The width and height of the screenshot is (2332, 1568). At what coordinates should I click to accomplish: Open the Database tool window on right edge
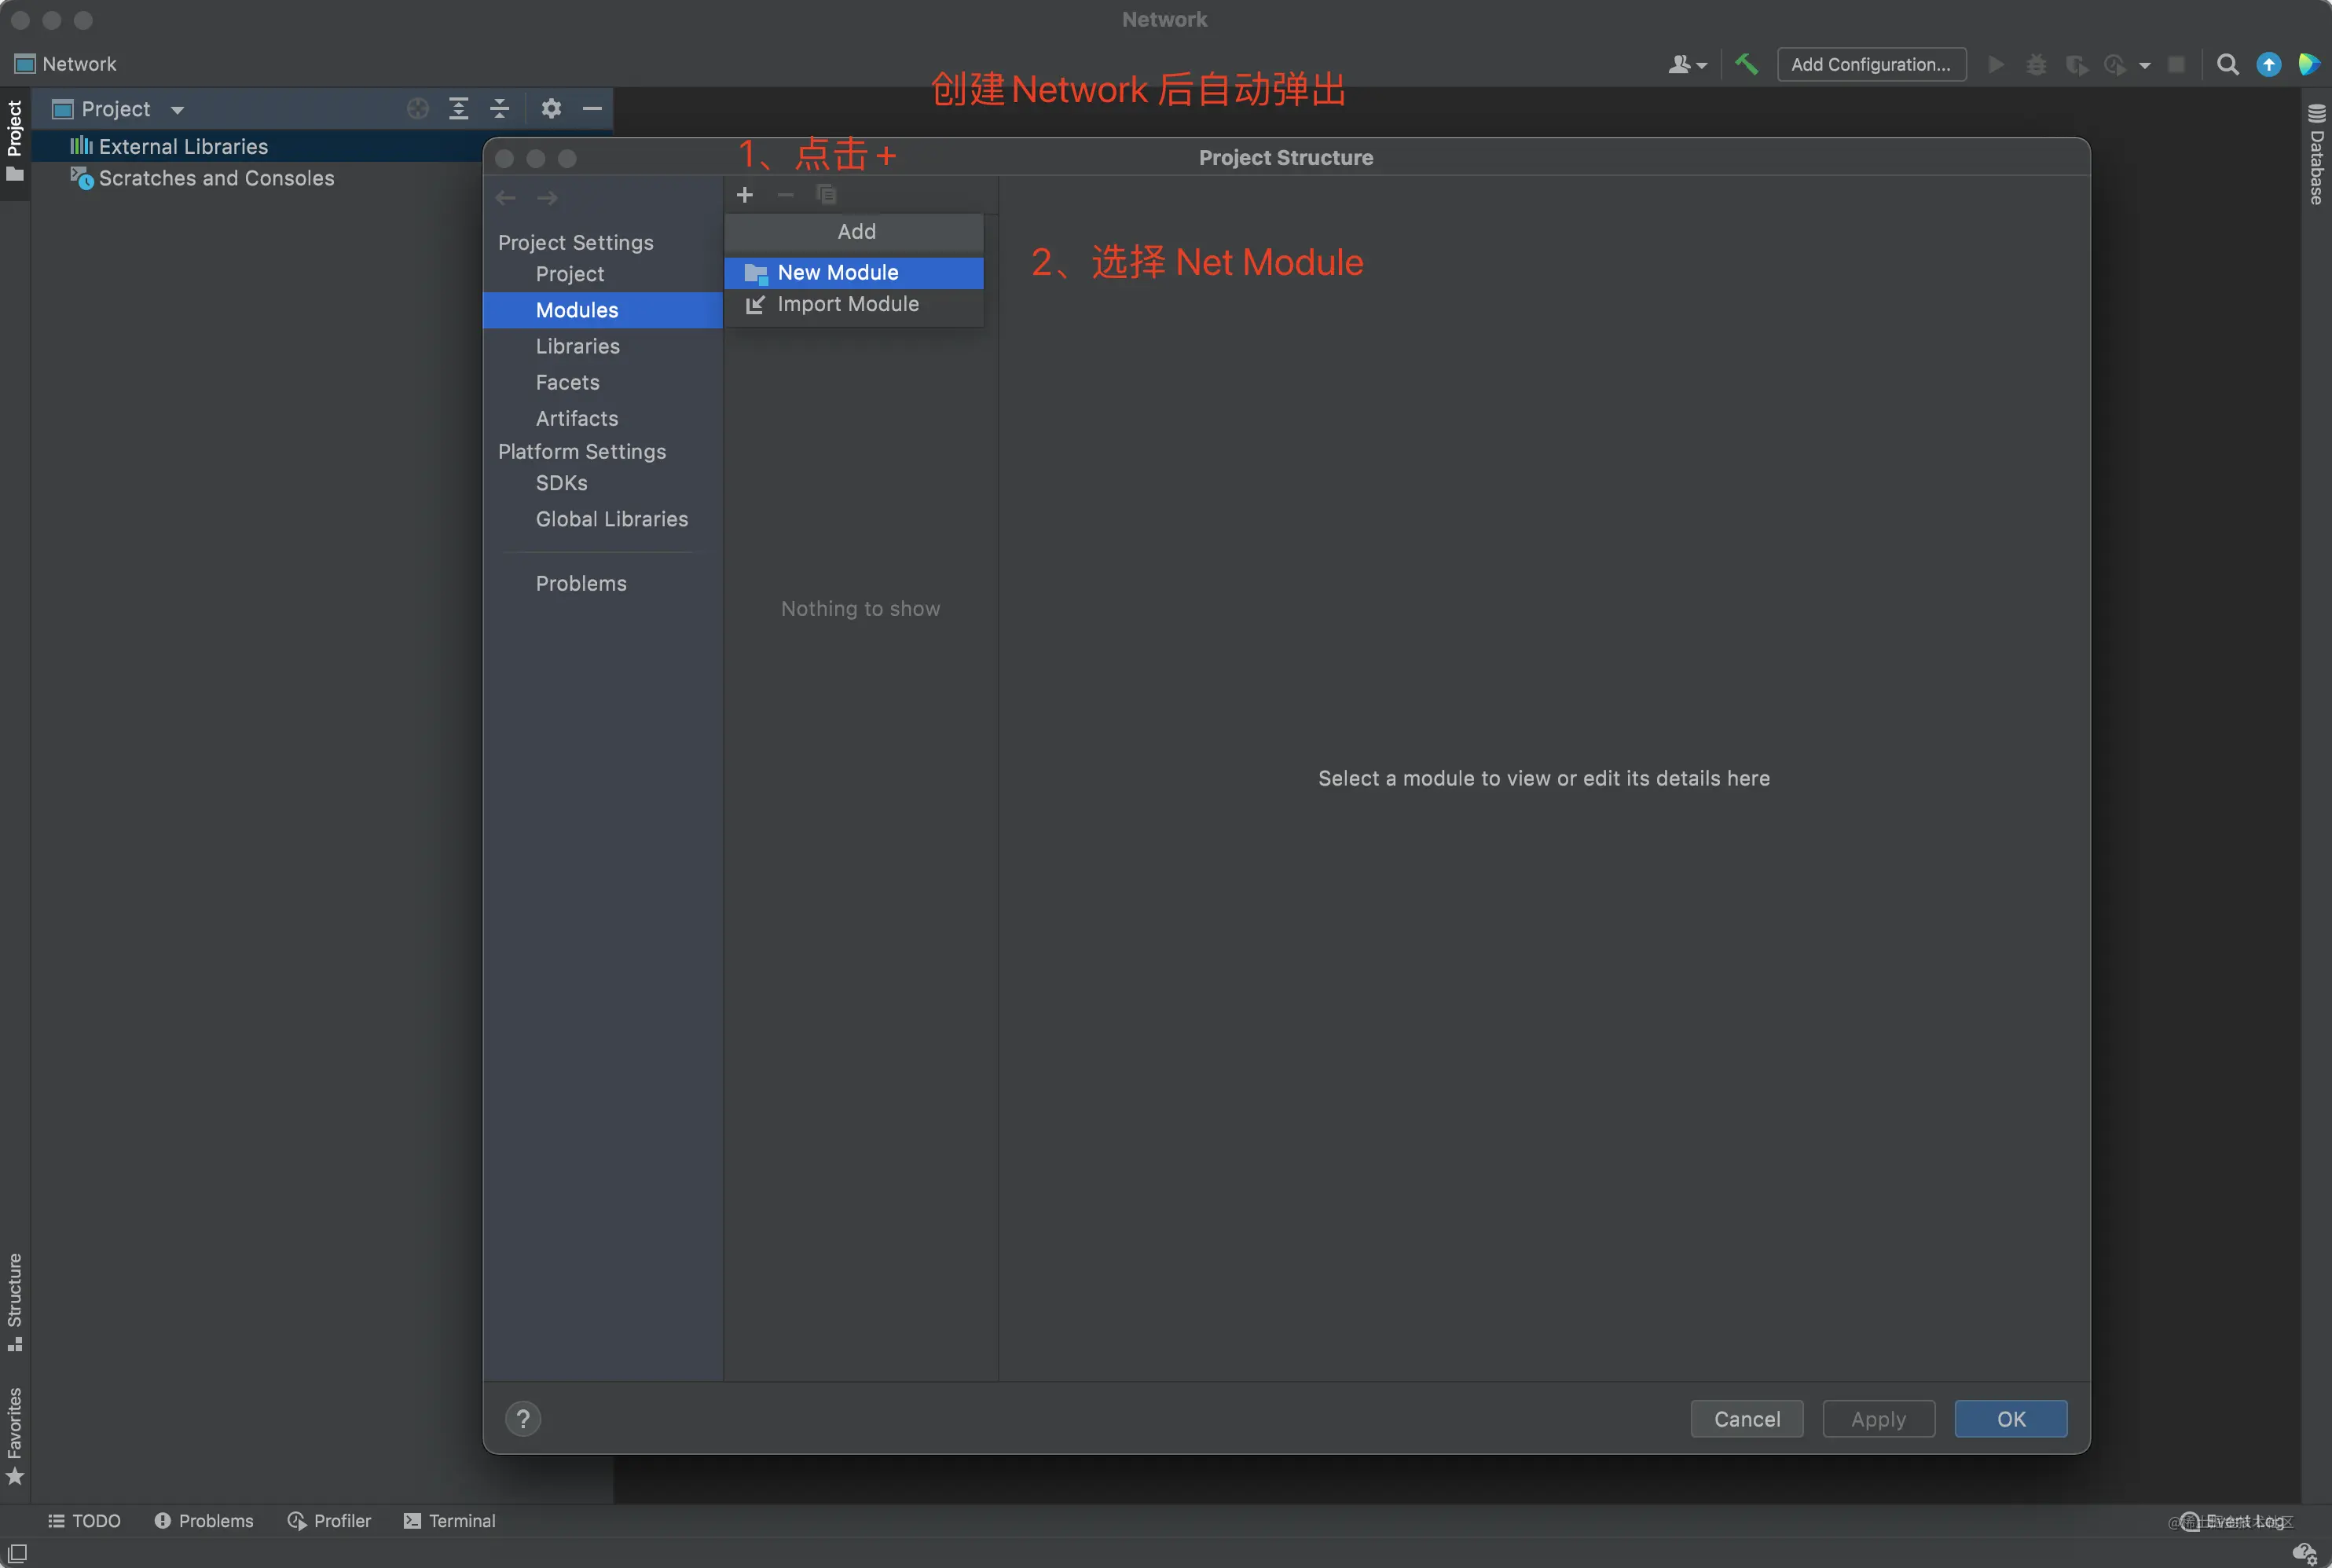(x=2316, y=155)
